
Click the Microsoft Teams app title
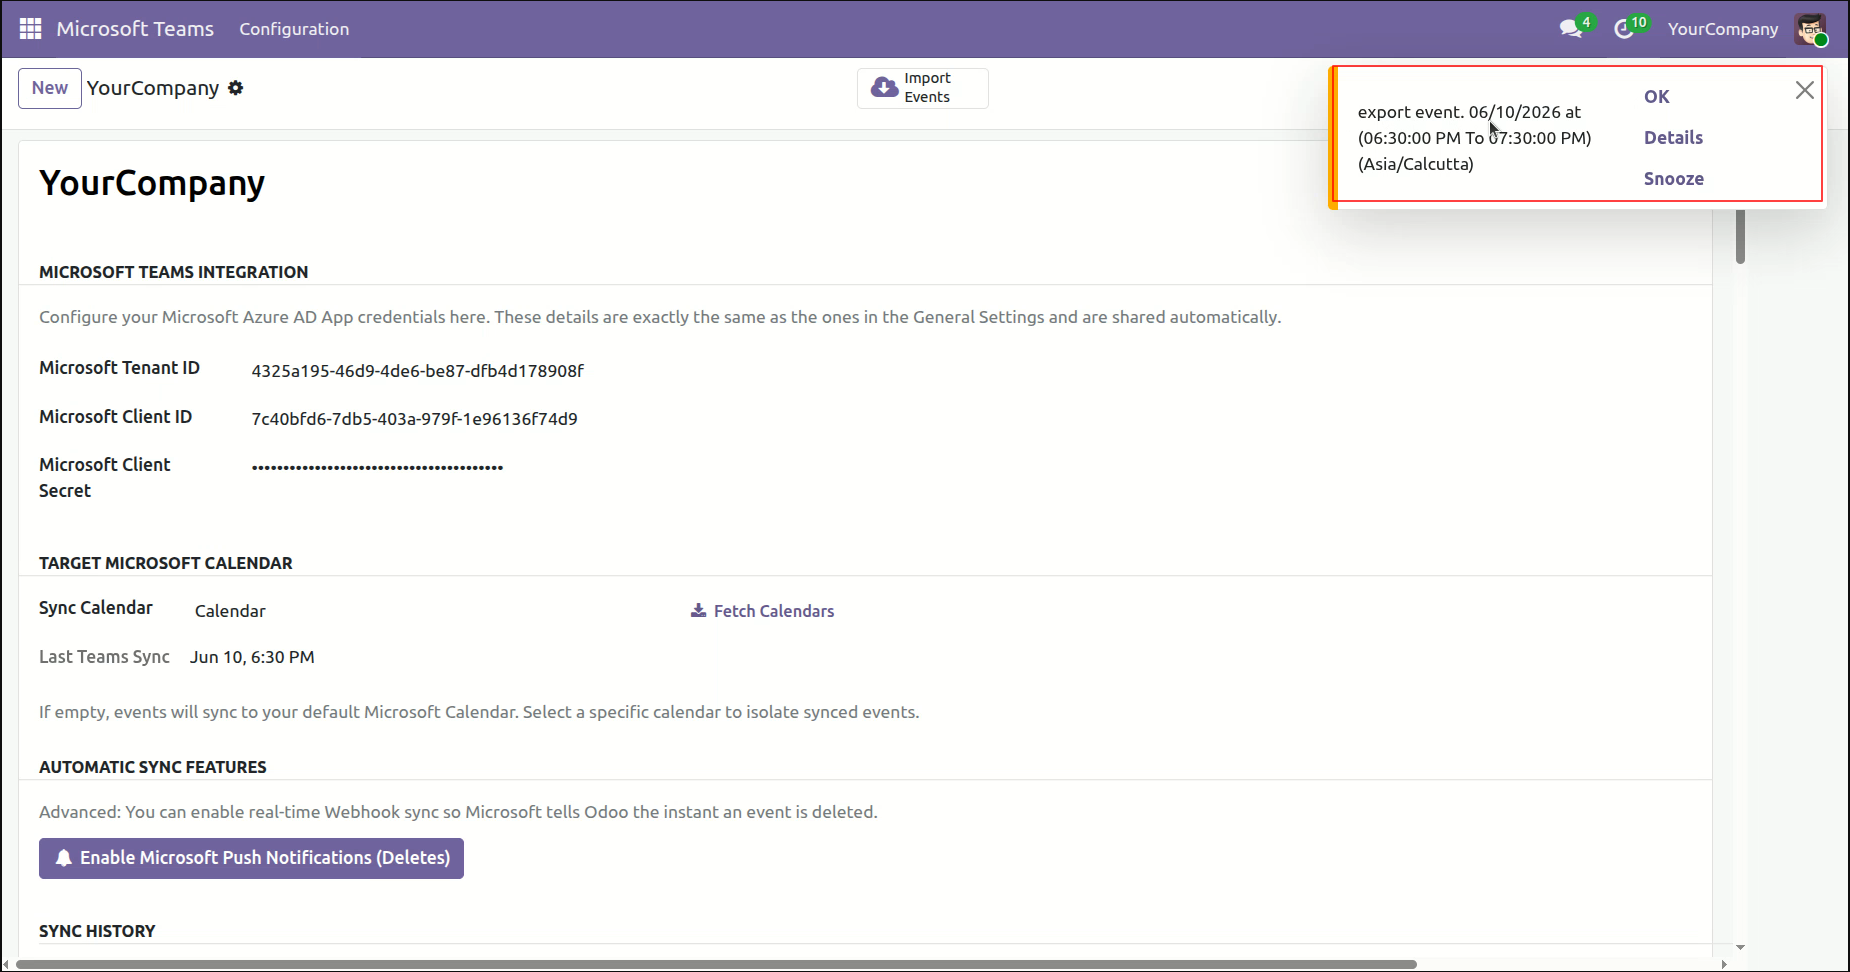[x=135, y=29]
